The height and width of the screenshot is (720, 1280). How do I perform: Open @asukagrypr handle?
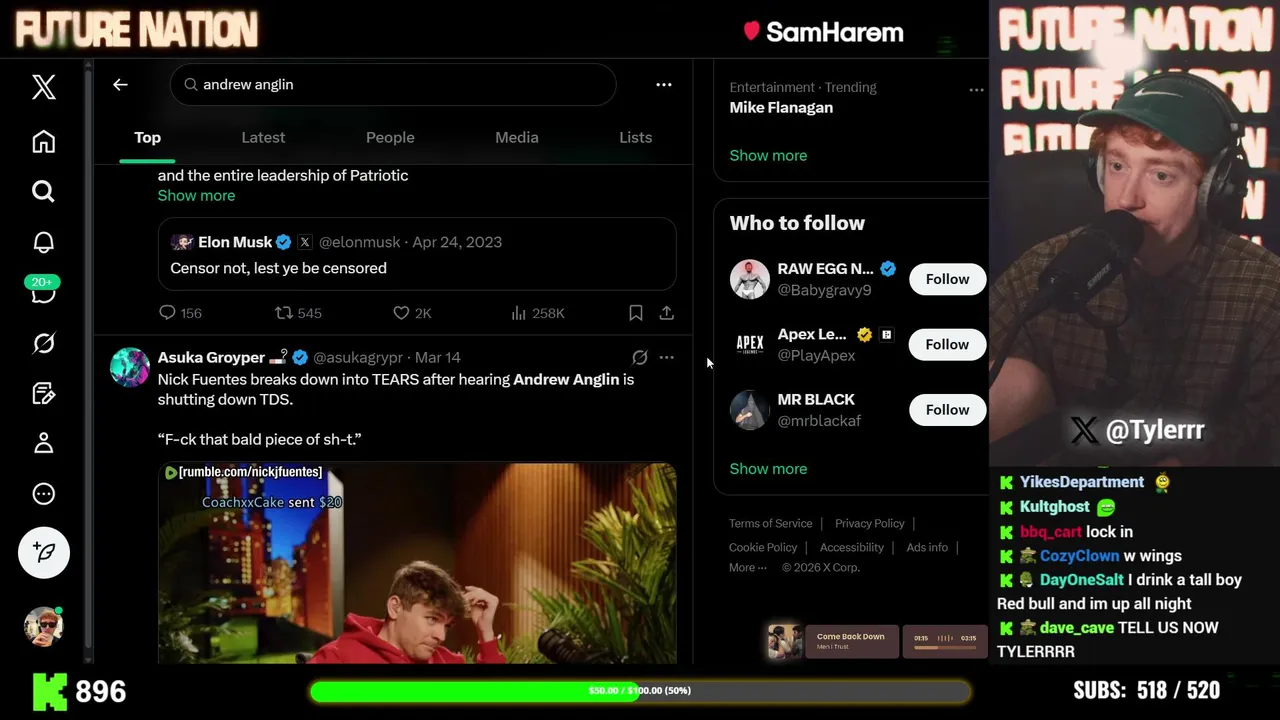(358, 357)
